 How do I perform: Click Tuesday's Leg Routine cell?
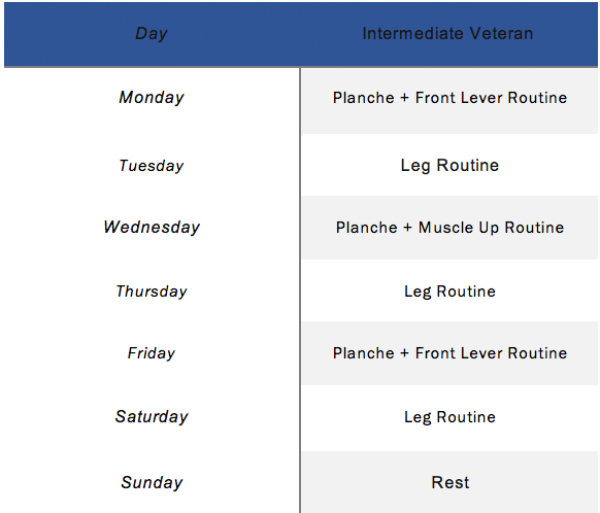(x=450, y=166)
